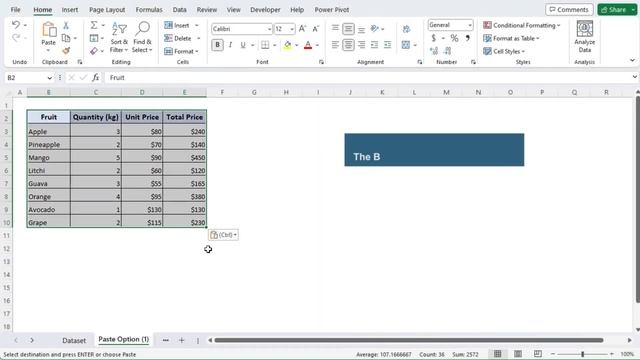Toggle Wrap Text

pos(406,29)
